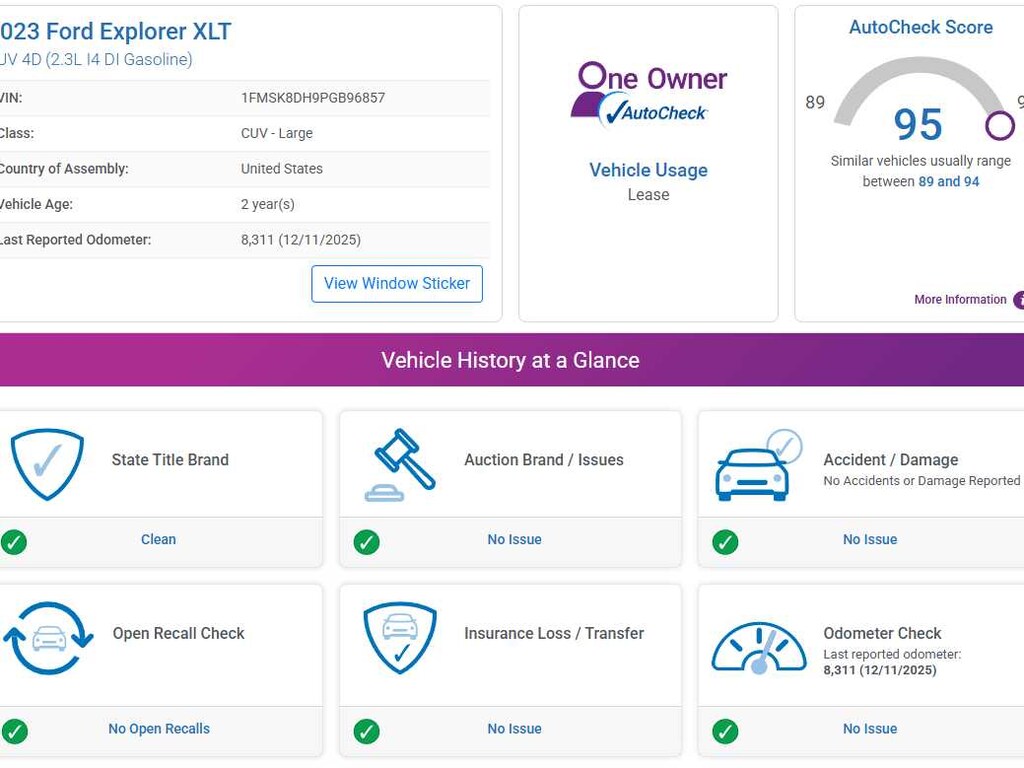Click the Insurance Loss shield car icon

click(x=400, y=637)
